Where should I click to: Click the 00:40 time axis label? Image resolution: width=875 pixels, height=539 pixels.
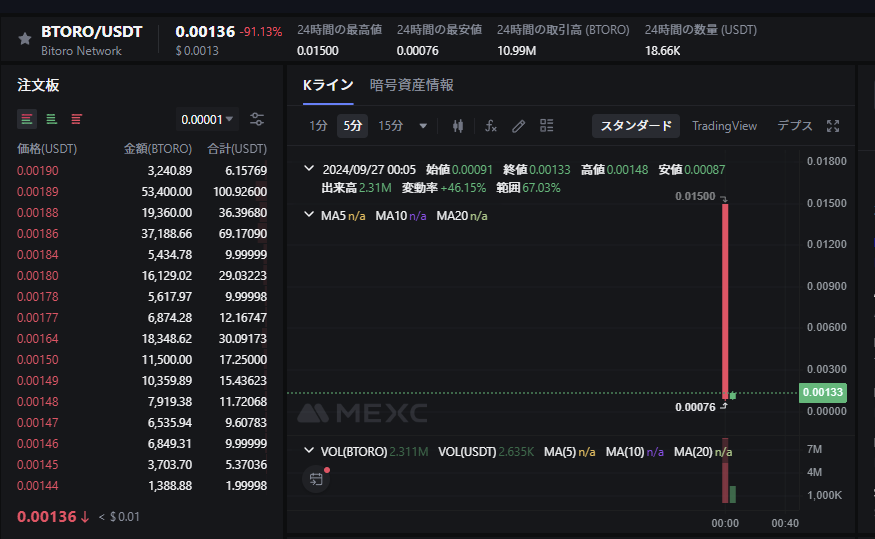[x=785, y=523]
